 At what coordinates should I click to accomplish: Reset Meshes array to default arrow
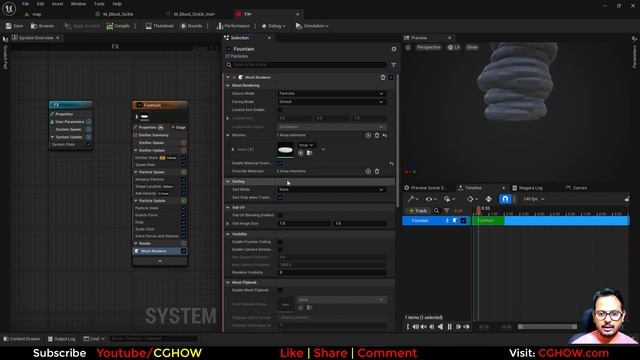pos(385,135)
